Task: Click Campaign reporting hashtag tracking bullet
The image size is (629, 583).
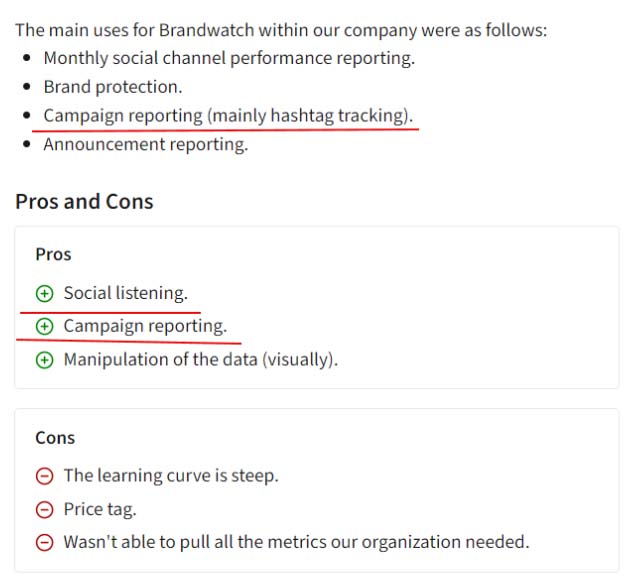Action: pos(228,116)
